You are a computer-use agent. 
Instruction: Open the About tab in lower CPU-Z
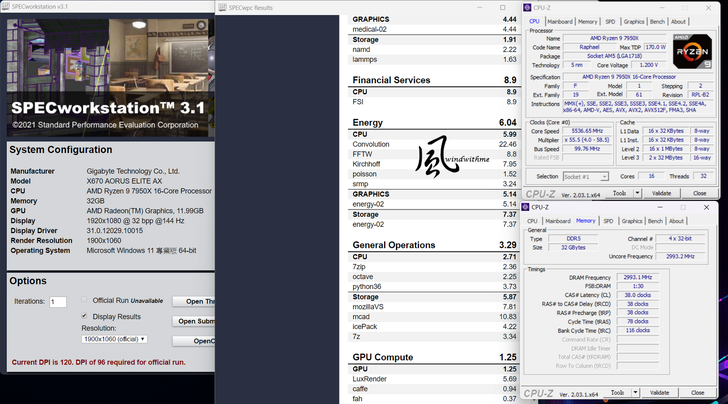[676, 221]
